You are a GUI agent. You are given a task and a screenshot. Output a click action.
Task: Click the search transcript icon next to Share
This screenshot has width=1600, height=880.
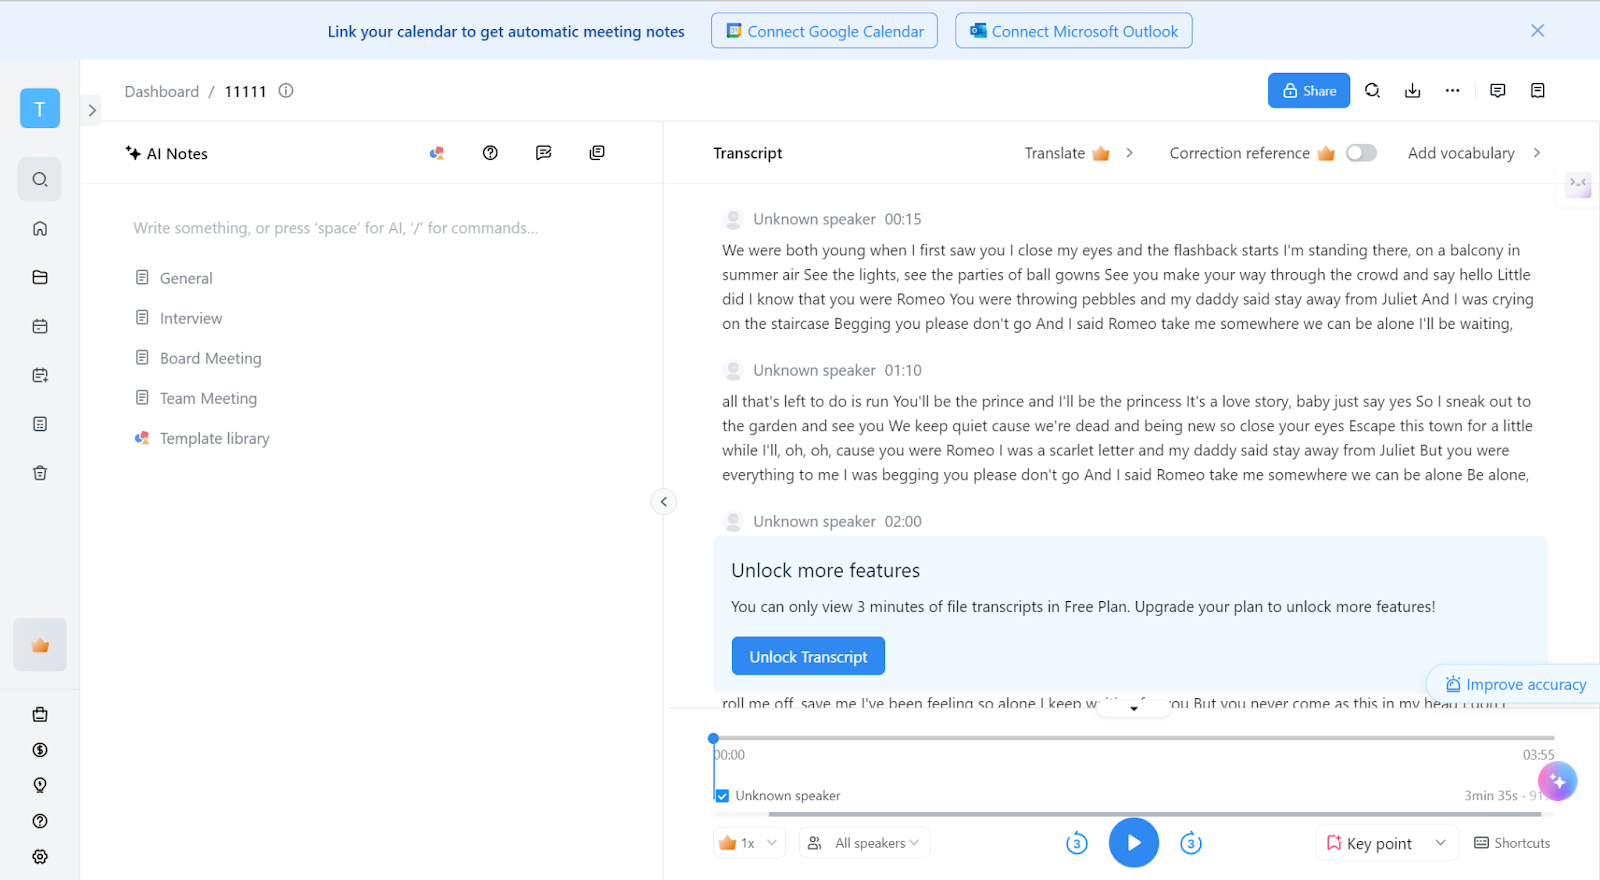(1373, 91)
